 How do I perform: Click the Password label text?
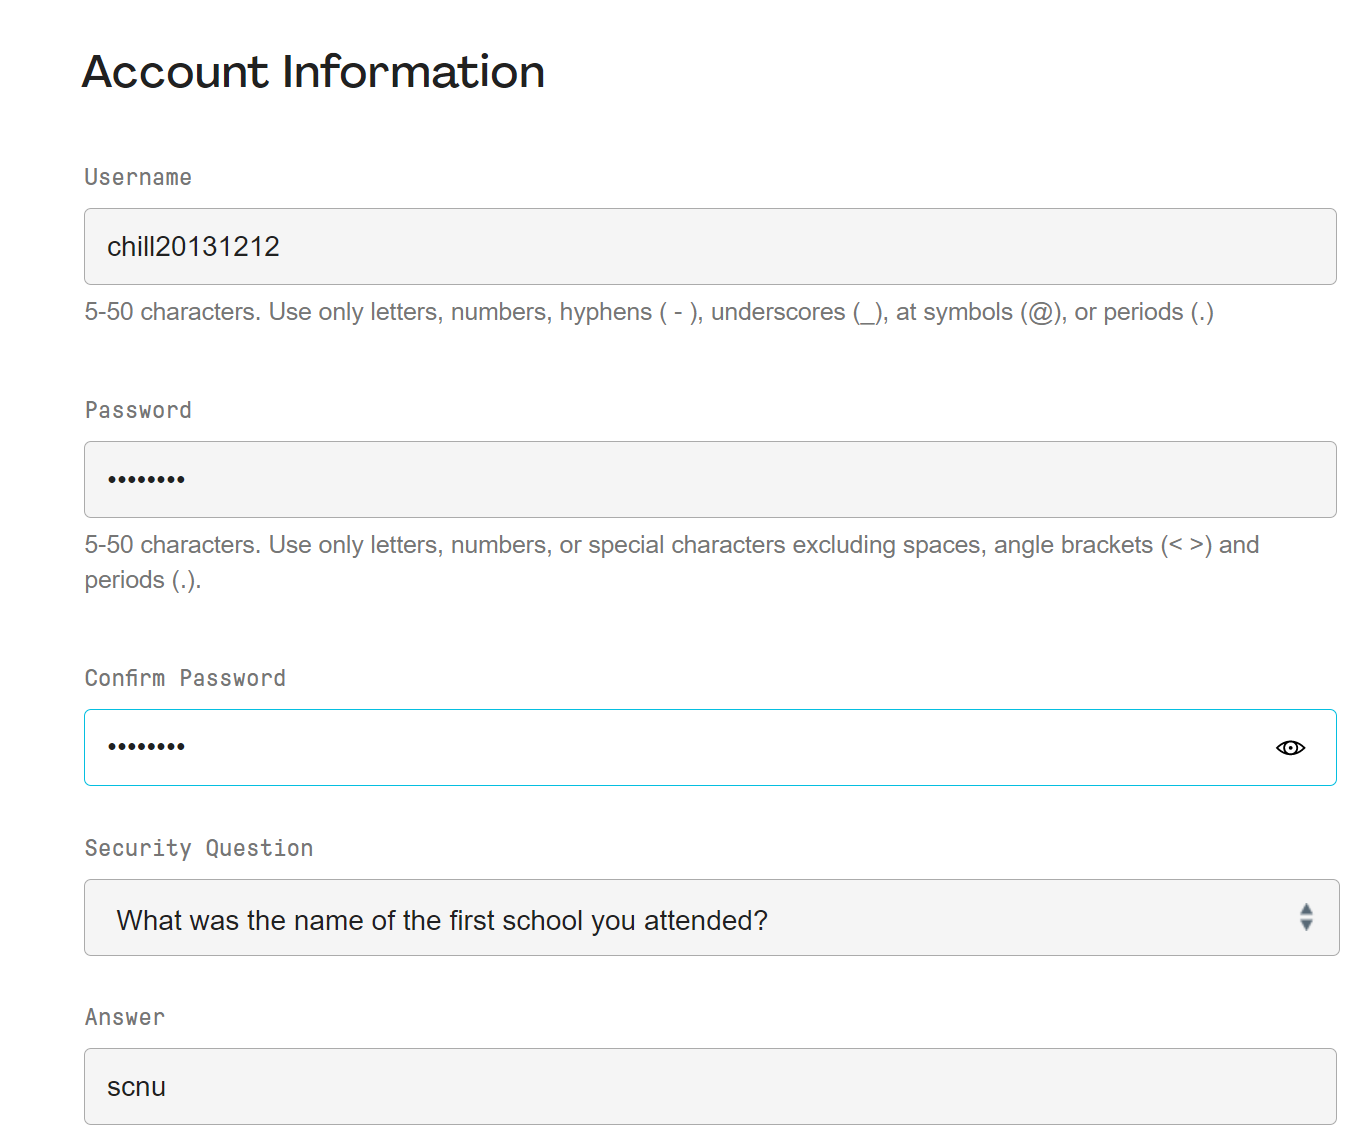coord(138,410)
